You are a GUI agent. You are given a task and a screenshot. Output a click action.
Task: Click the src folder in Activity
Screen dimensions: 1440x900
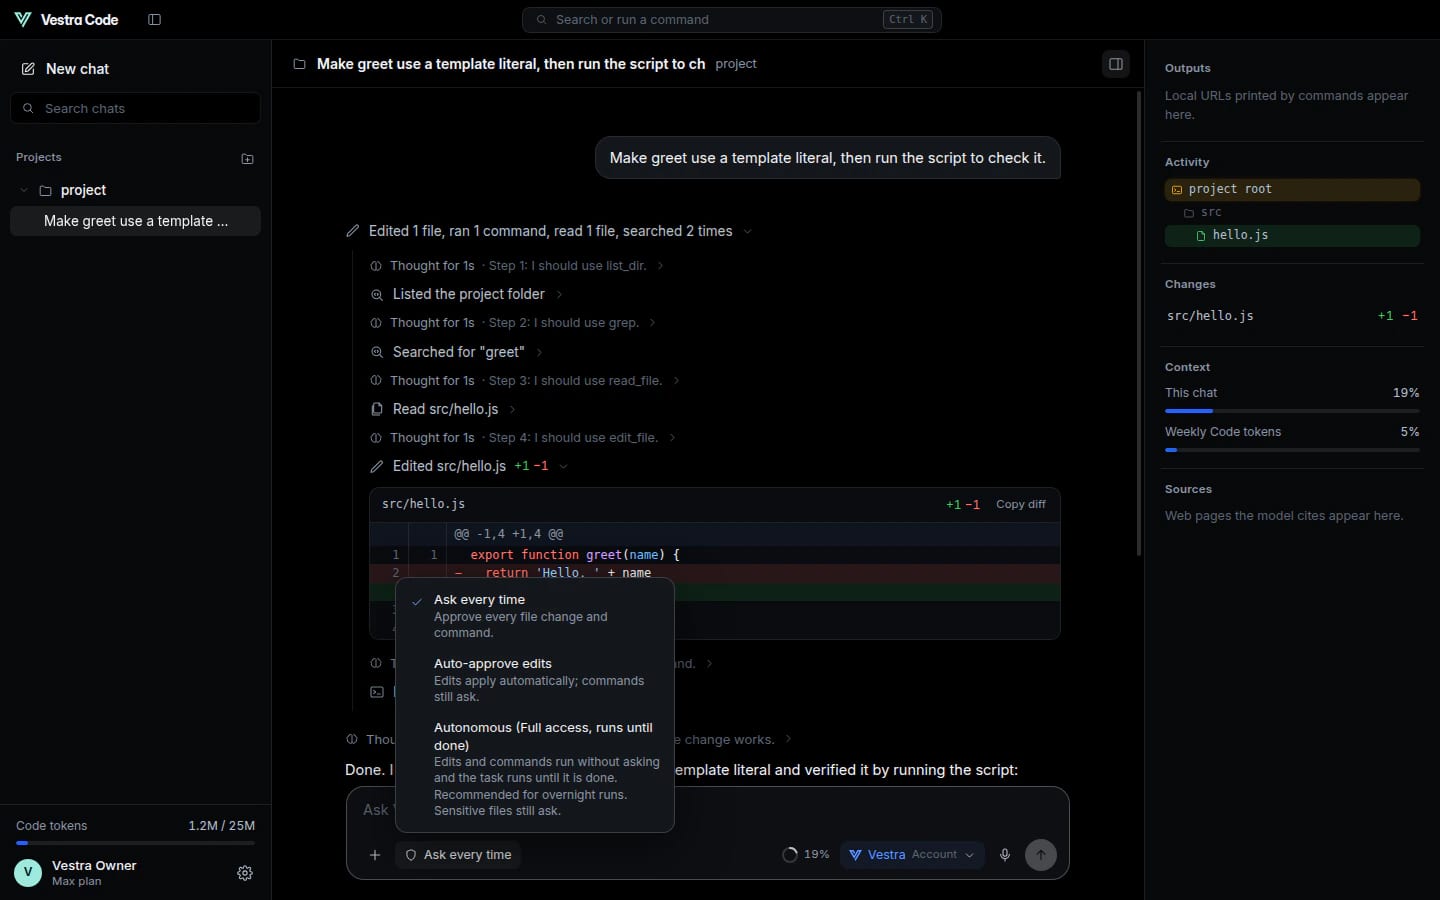(x=1292, y=213)
